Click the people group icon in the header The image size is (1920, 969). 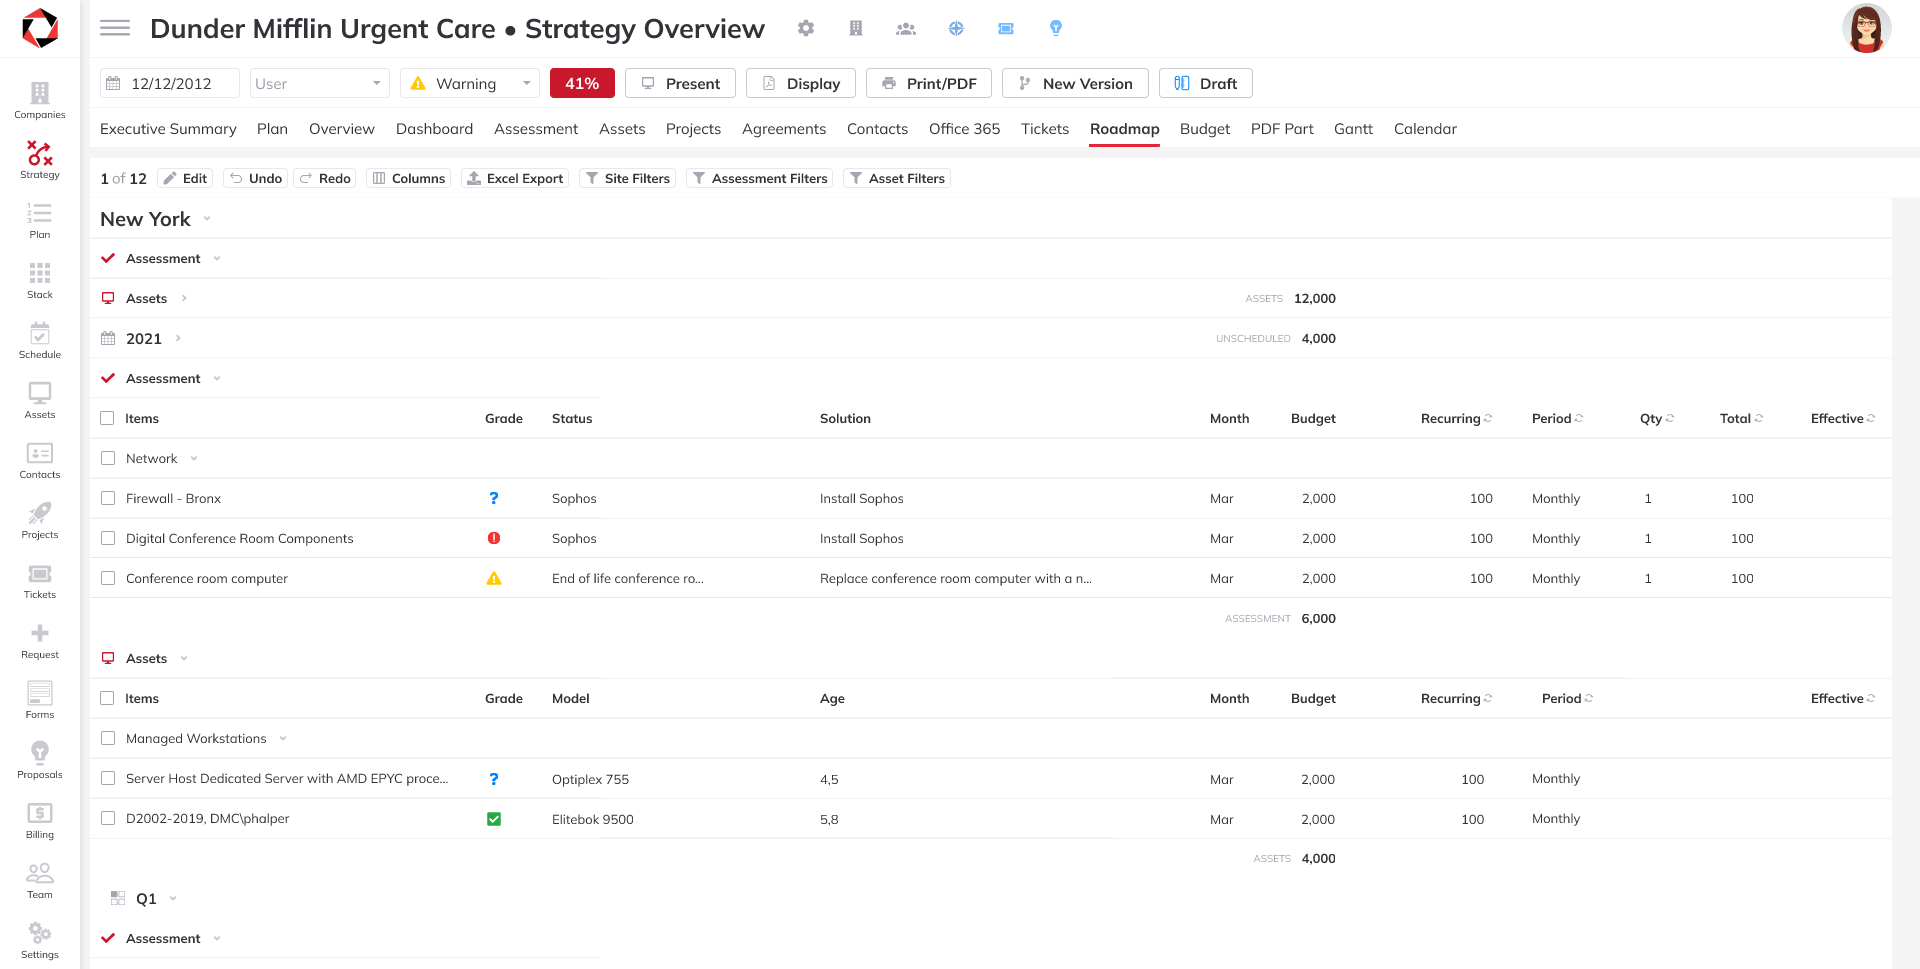click(906, 28)
